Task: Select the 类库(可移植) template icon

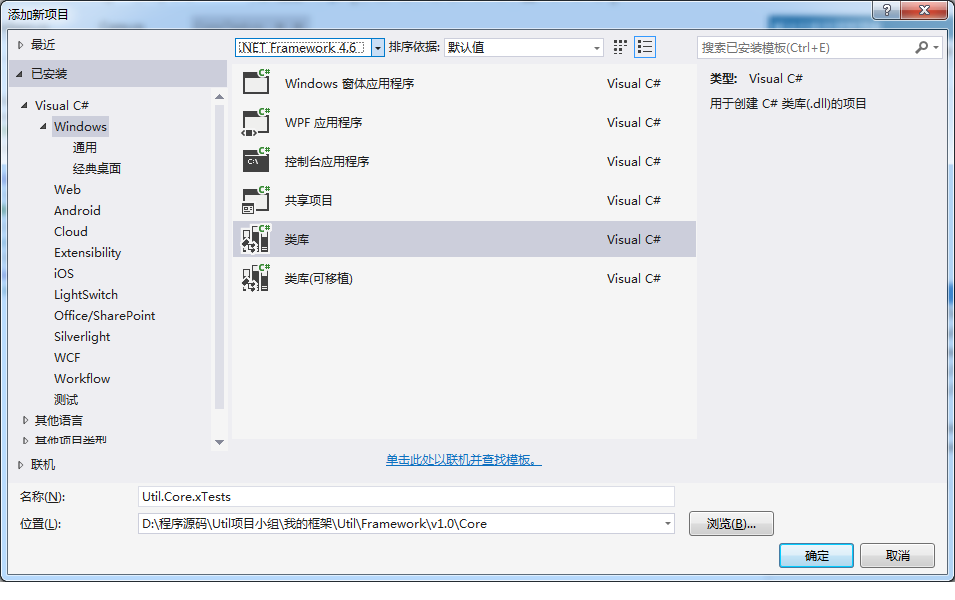Action: coord(256,278)
